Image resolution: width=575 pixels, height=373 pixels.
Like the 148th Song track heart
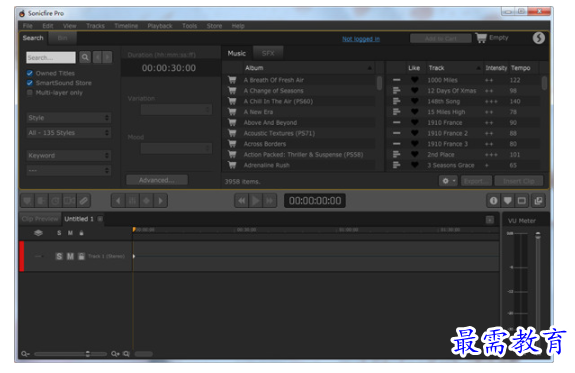[x=415, y=101]
